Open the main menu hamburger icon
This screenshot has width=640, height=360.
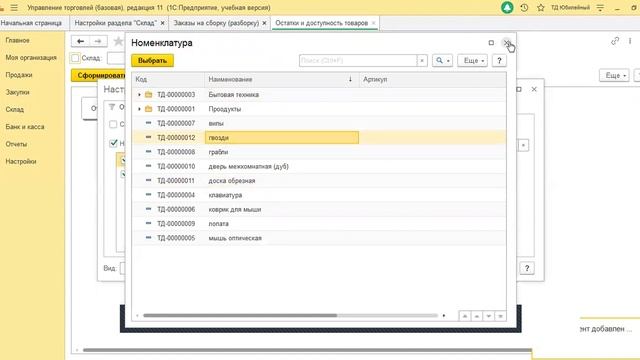14,8
